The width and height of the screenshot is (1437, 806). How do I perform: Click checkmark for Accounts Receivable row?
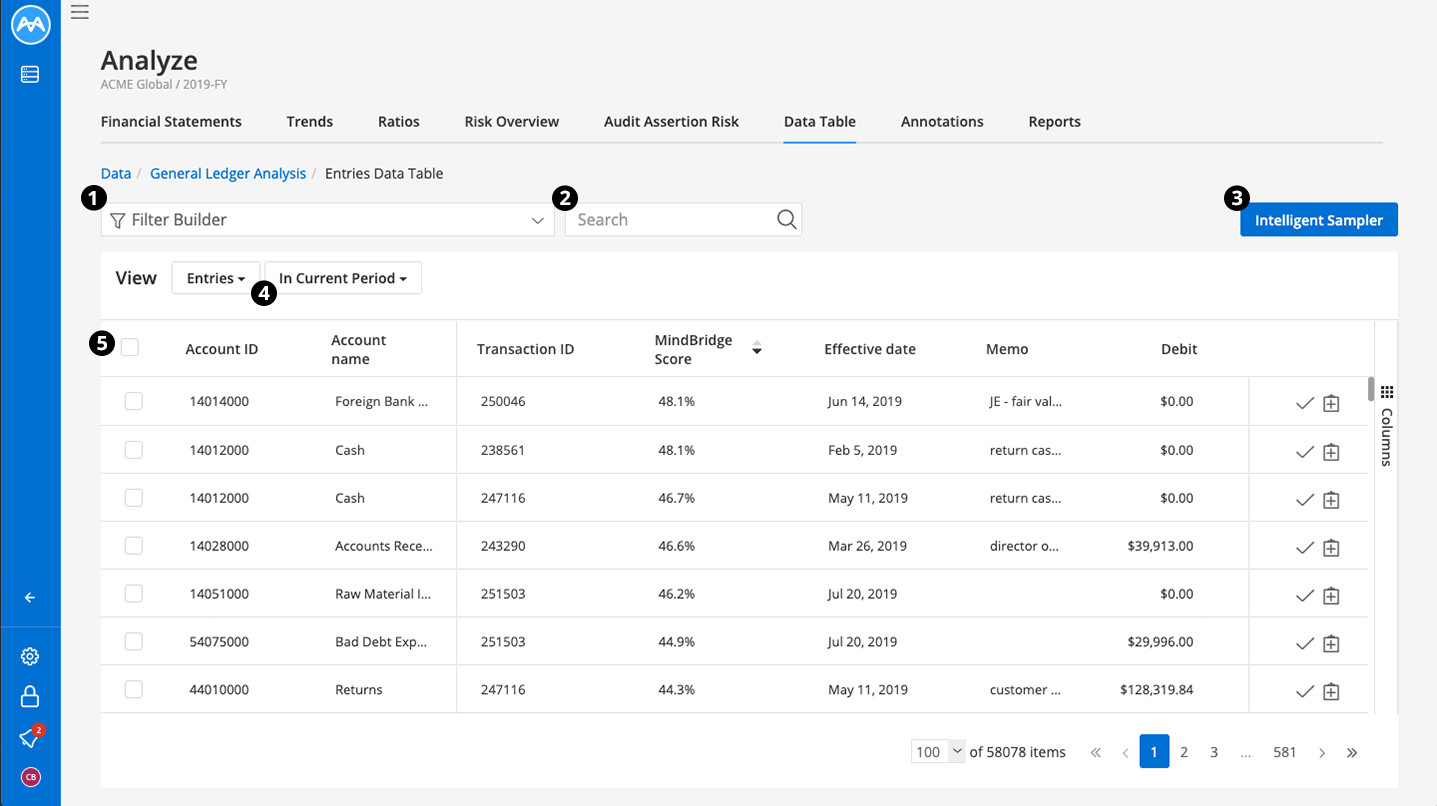1304,547
